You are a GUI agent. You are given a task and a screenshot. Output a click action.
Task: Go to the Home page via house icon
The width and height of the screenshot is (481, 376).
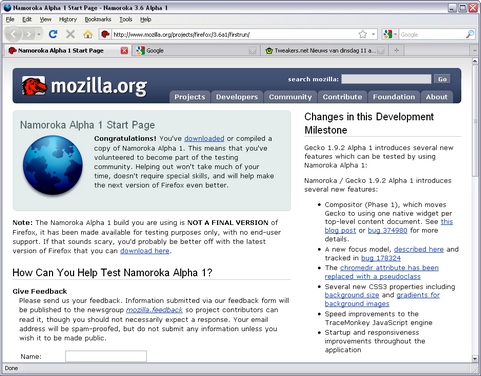pyautogui.click(x=88, y=34)
